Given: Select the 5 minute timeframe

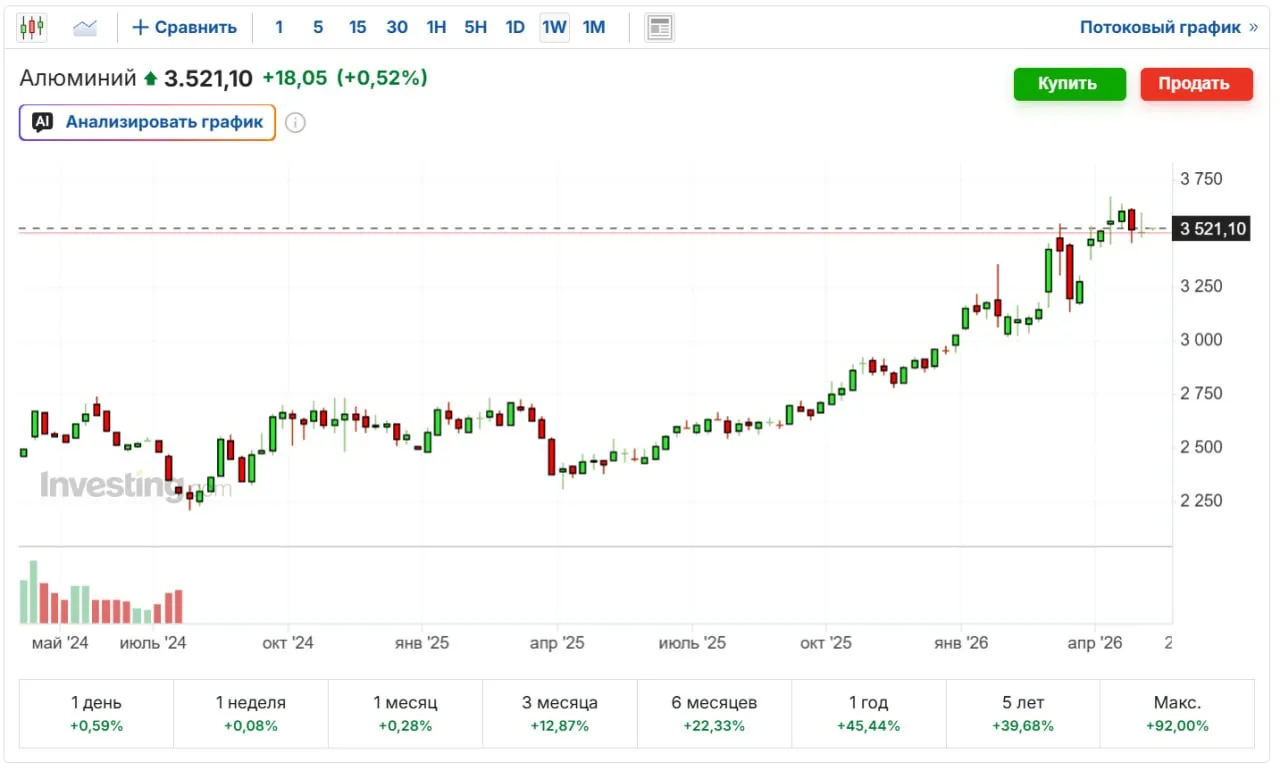Looking at the screenshot, I should (318, 27).
